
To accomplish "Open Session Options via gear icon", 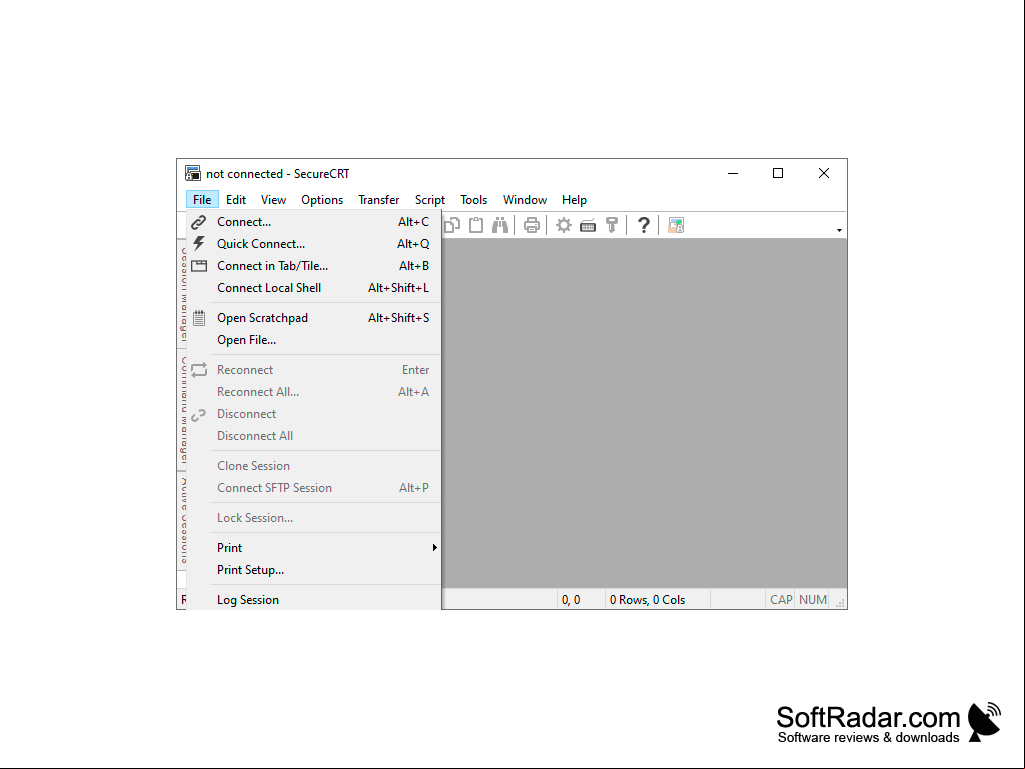I will (x=563, y=226).
